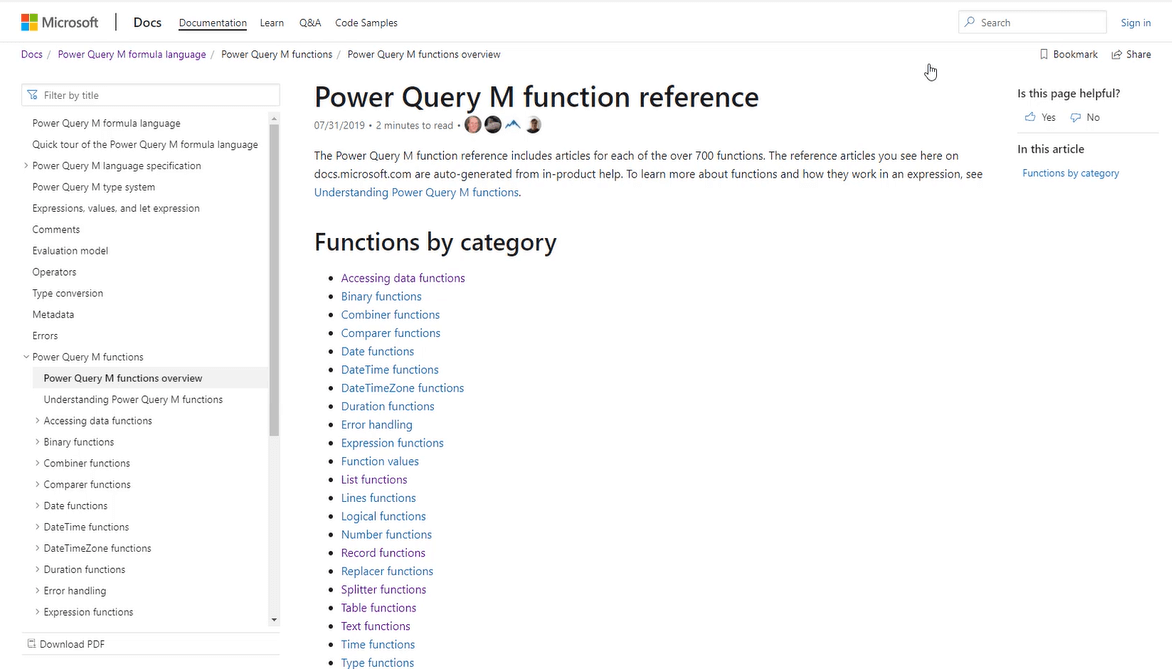Screen dimensions: 1172x669
Task: Open Lines functions link
Action: (x=378, y=498)
